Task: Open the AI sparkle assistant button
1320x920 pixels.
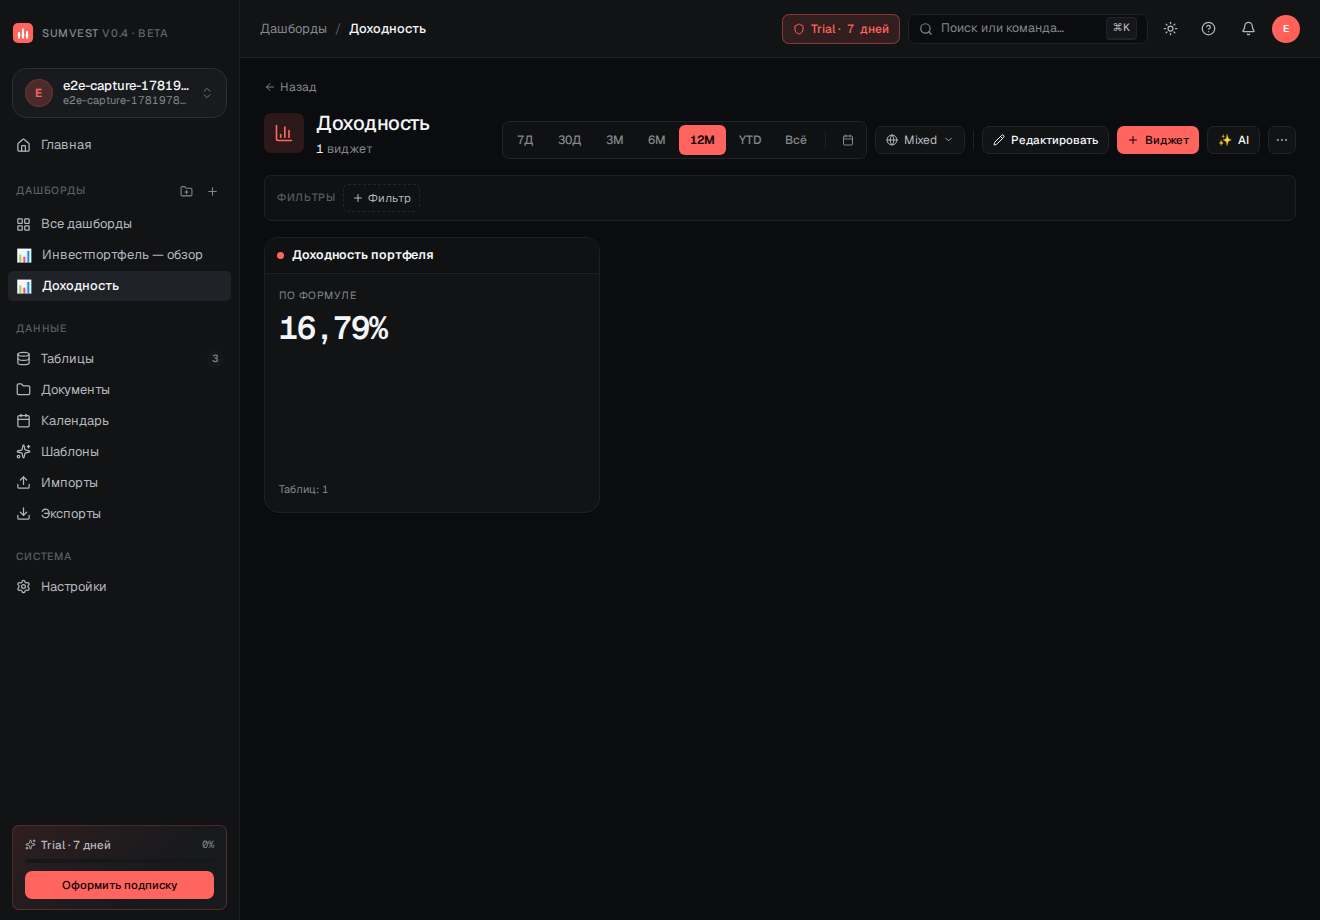Action: point(1233,140)
